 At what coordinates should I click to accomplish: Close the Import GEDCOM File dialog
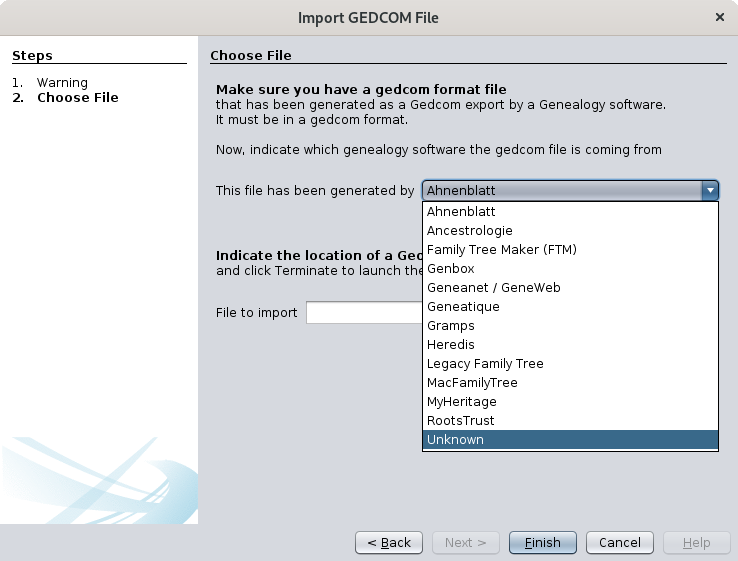720,17
